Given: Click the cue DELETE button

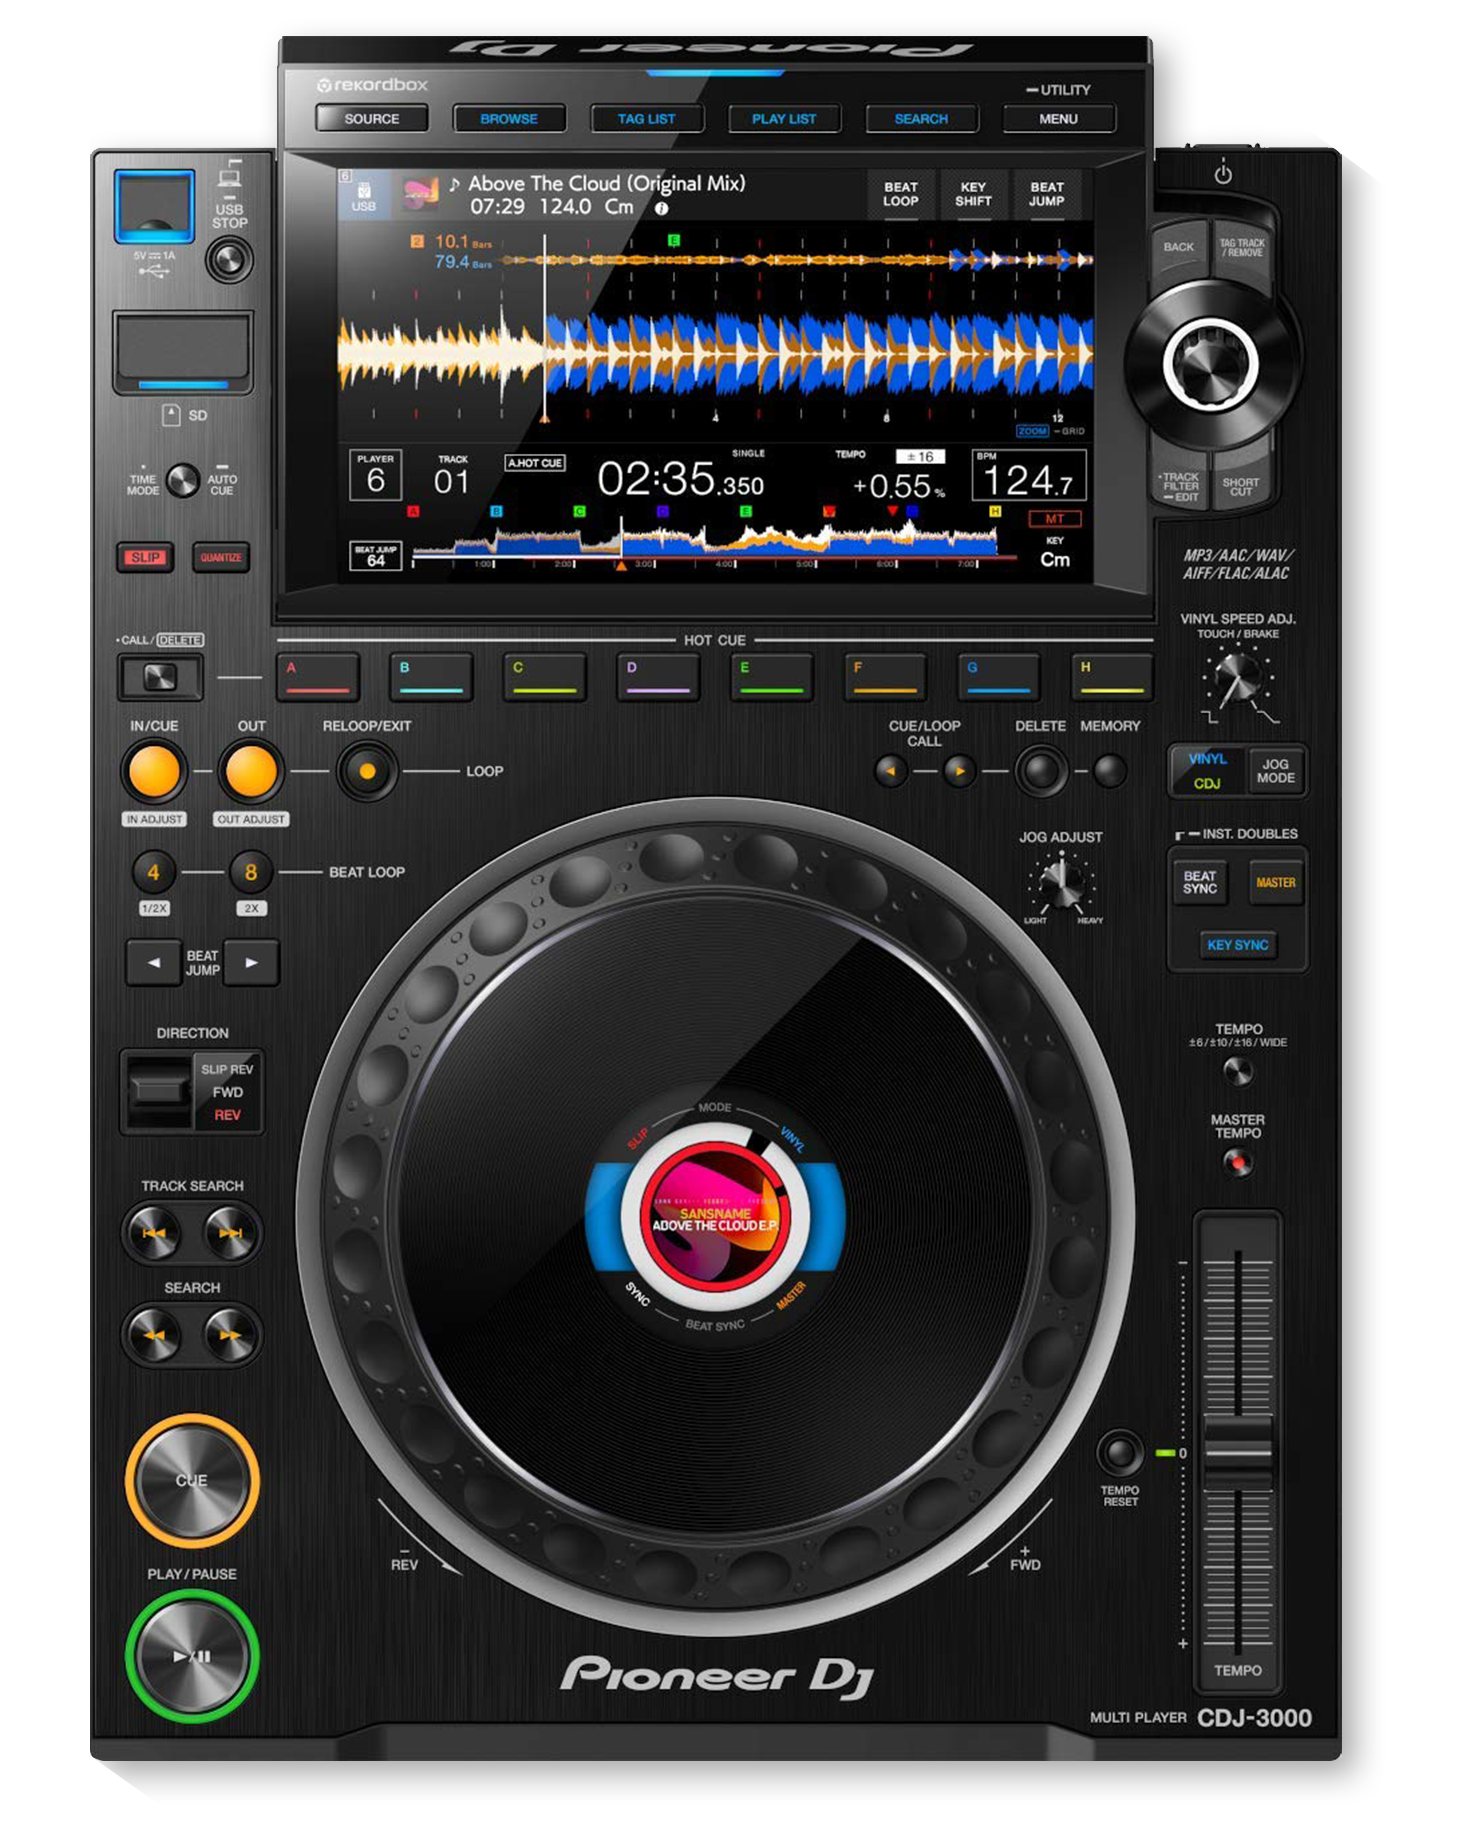Looking at the screenshot, I should (1041, 771).
